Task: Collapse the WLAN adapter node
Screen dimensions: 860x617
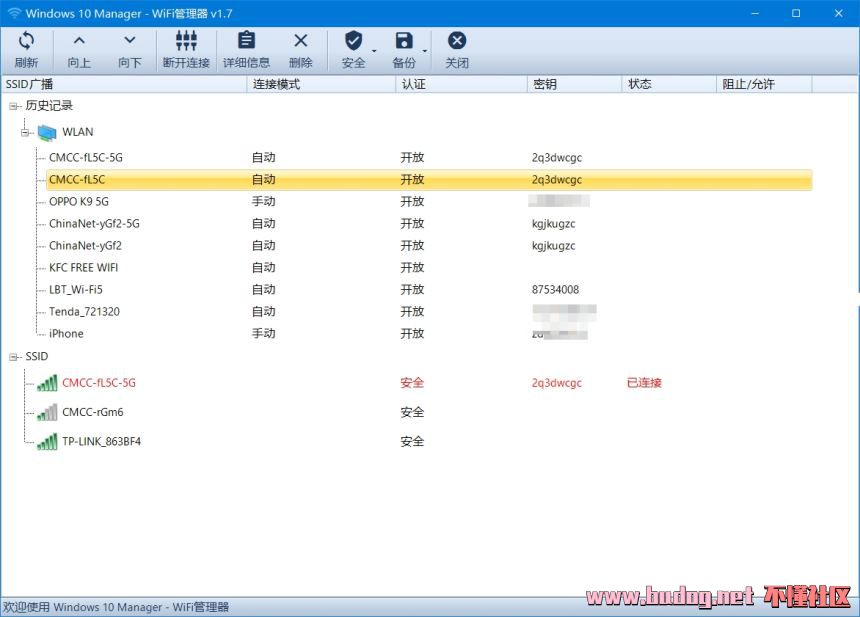Action: coord(25,132)
